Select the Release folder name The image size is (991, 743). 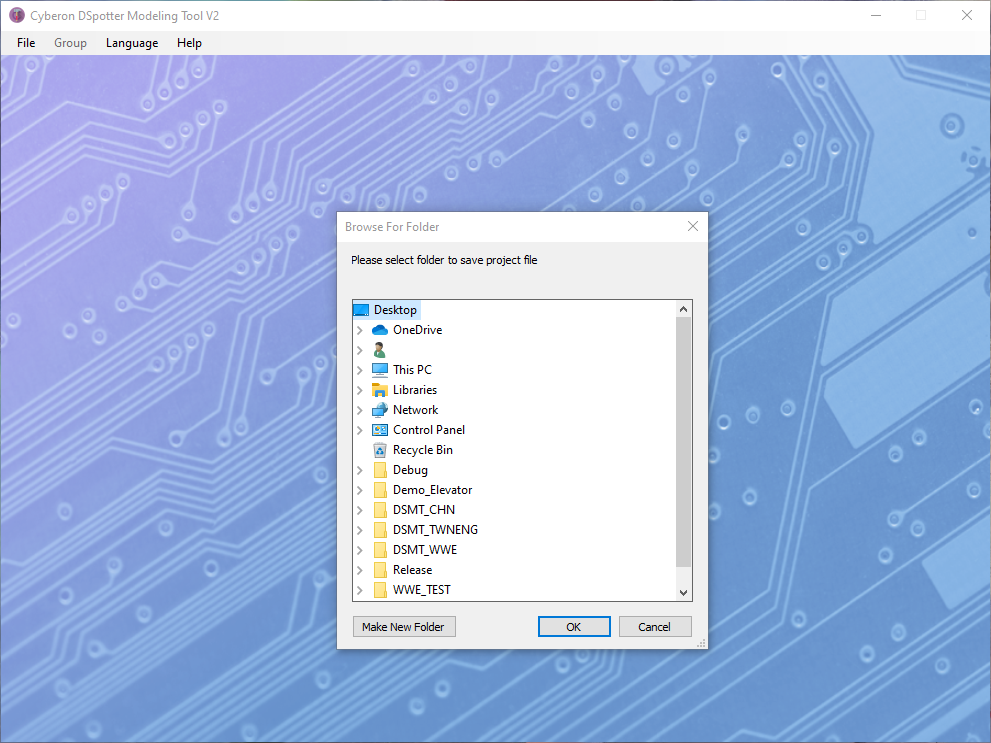click(x=412, y=570)
